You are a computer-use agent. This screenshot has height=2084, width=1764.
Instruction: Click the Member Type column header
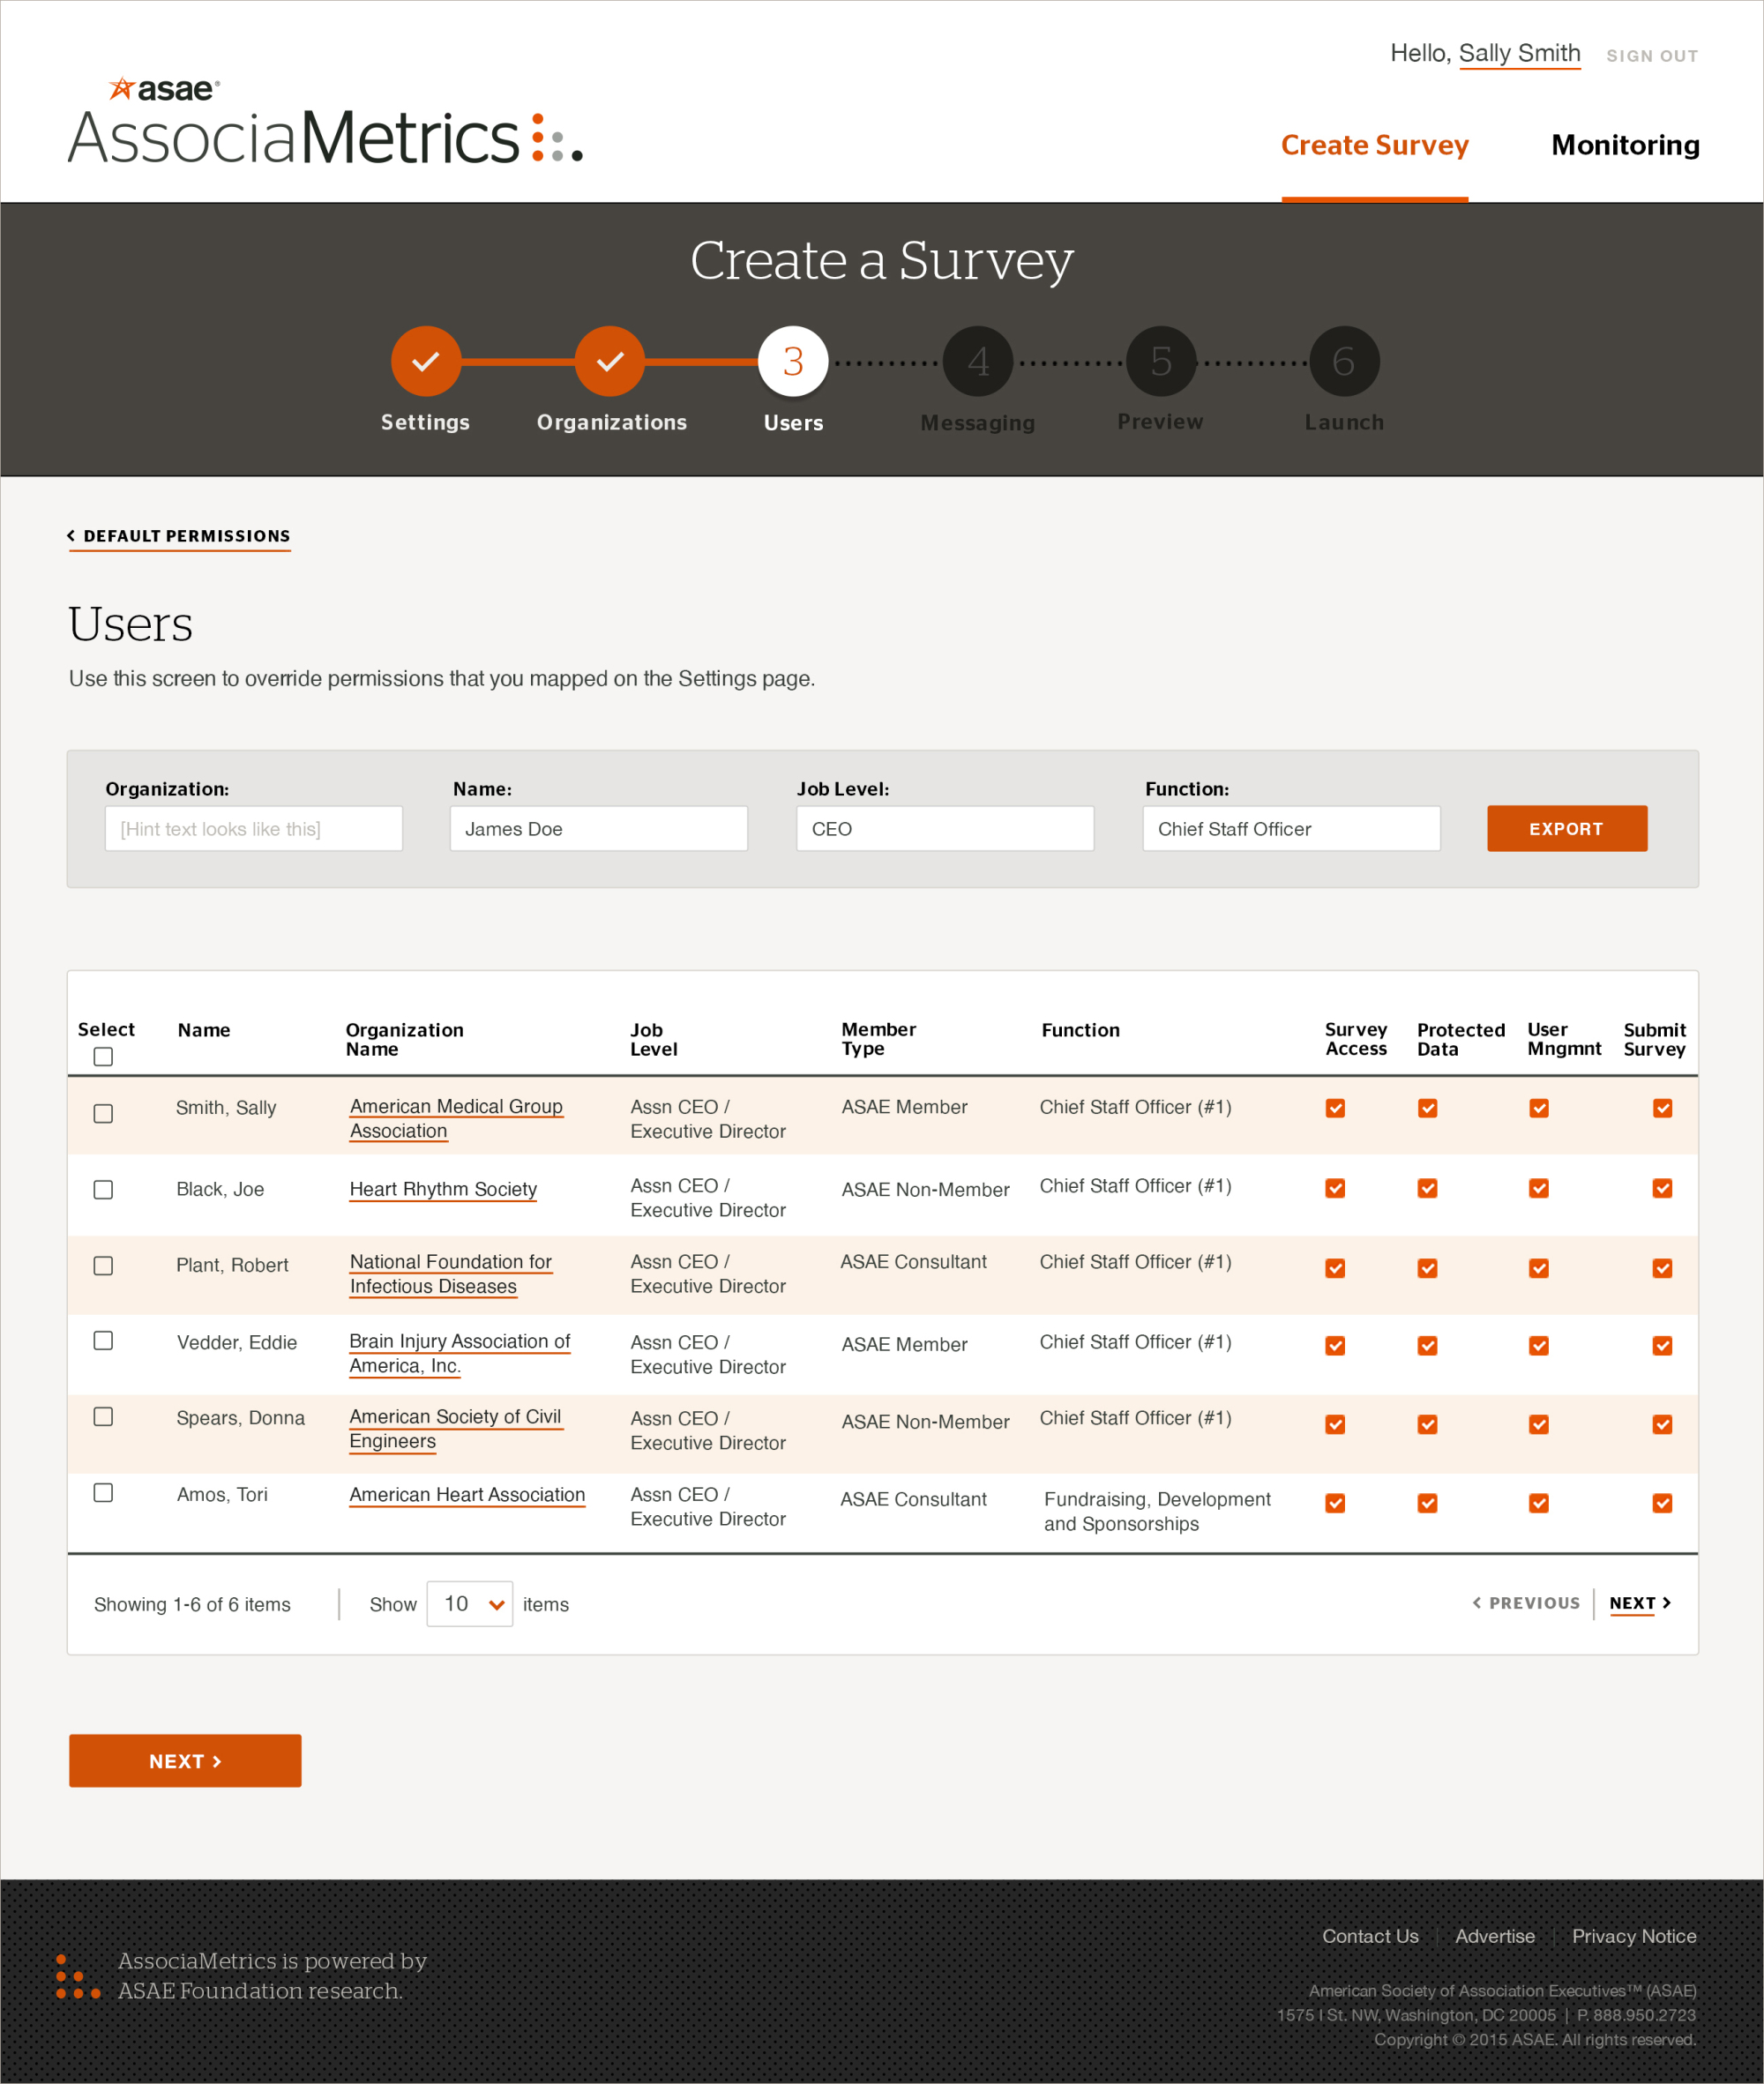click(878, 1039)
